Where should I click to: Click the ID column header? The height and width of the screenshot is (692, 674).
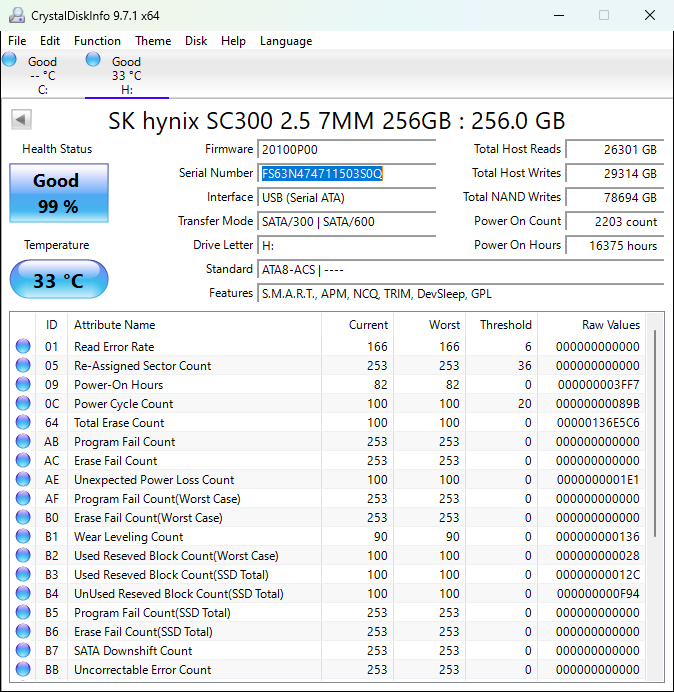52,325
